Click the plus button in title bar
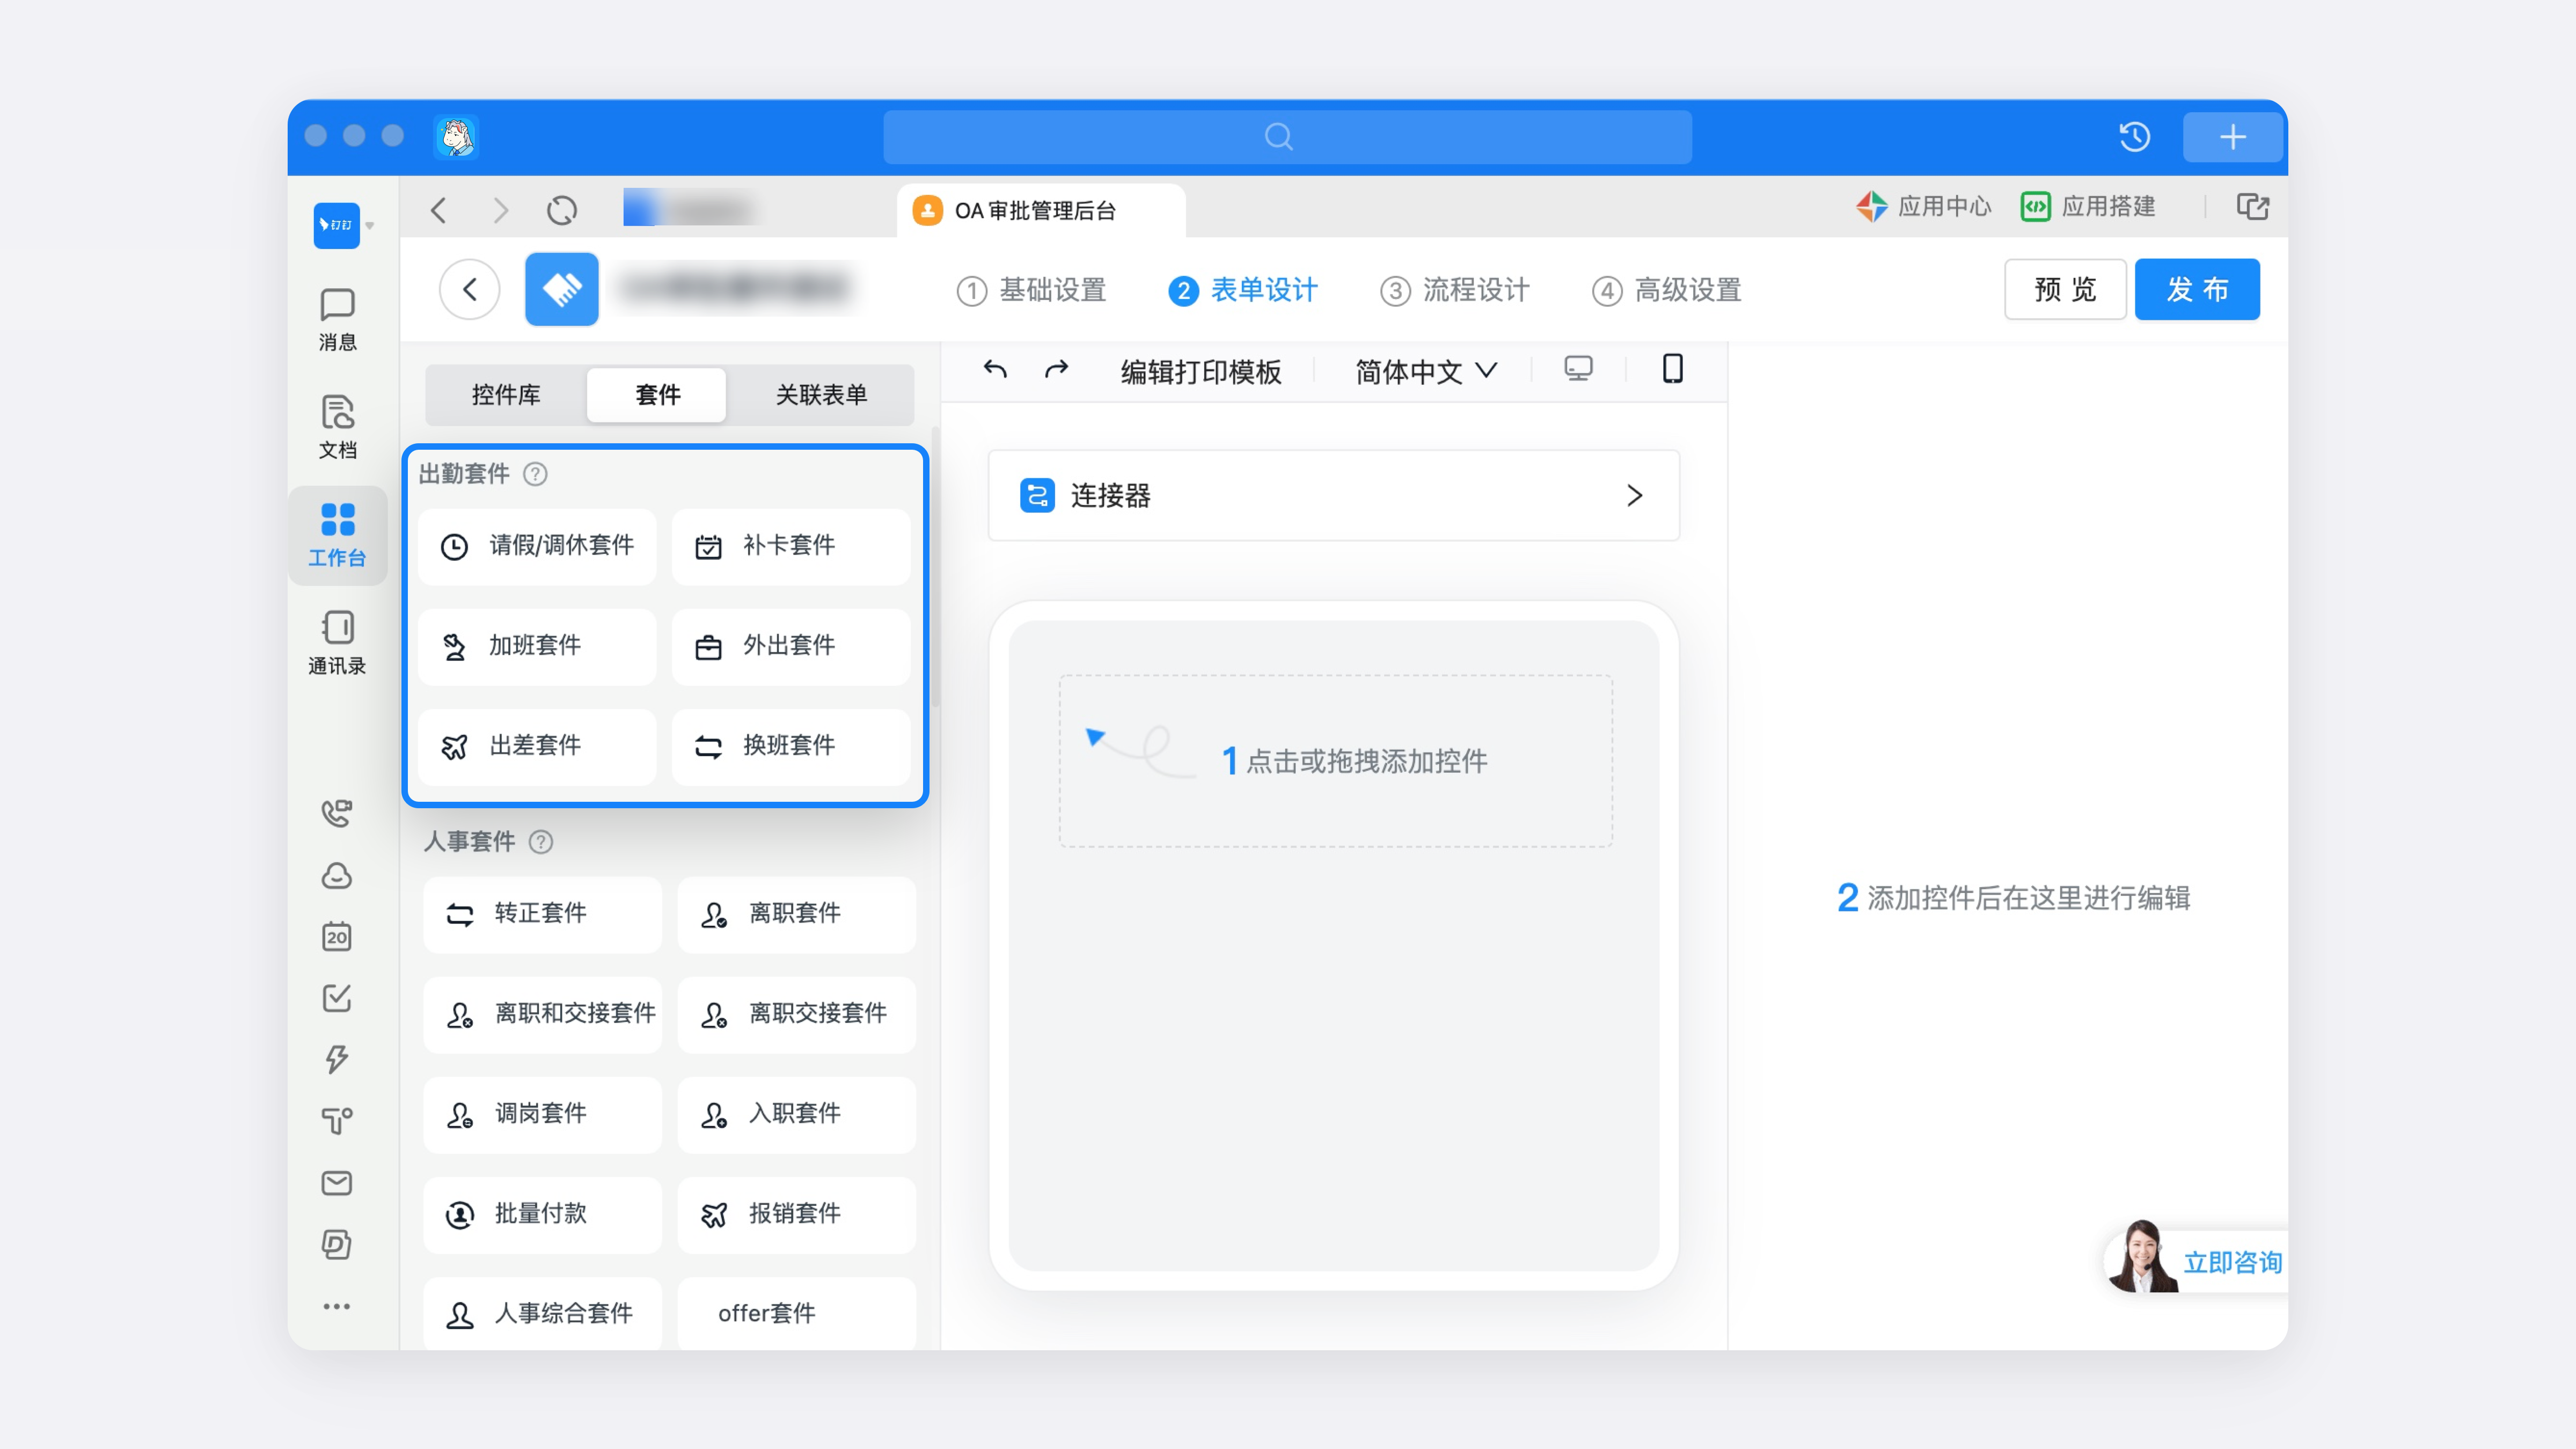 click(x=2232, y=137)
